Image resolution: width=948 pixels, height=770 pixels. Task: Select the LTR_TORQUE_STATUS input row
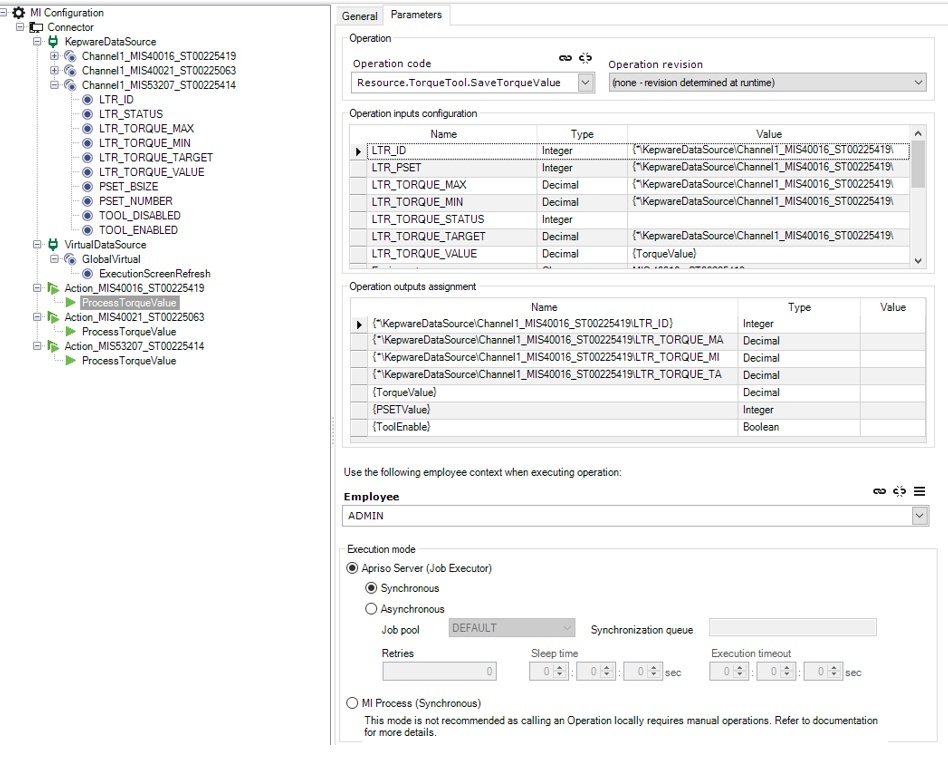click(x=630, y=219)
